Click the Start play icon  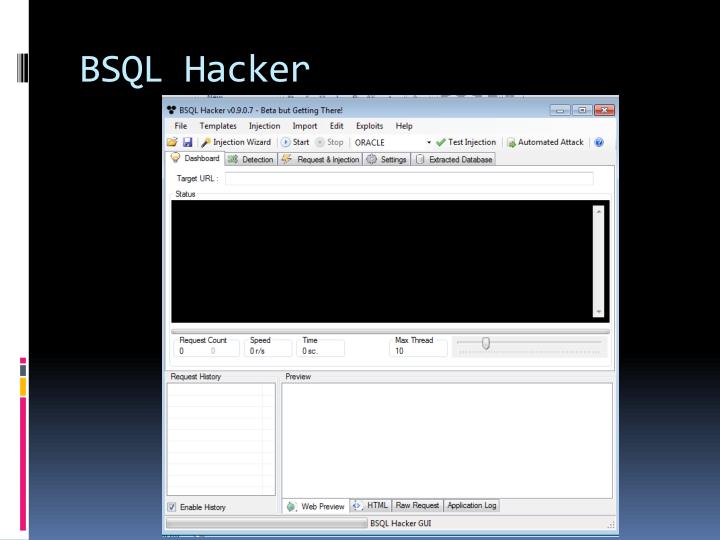[286, 142]
